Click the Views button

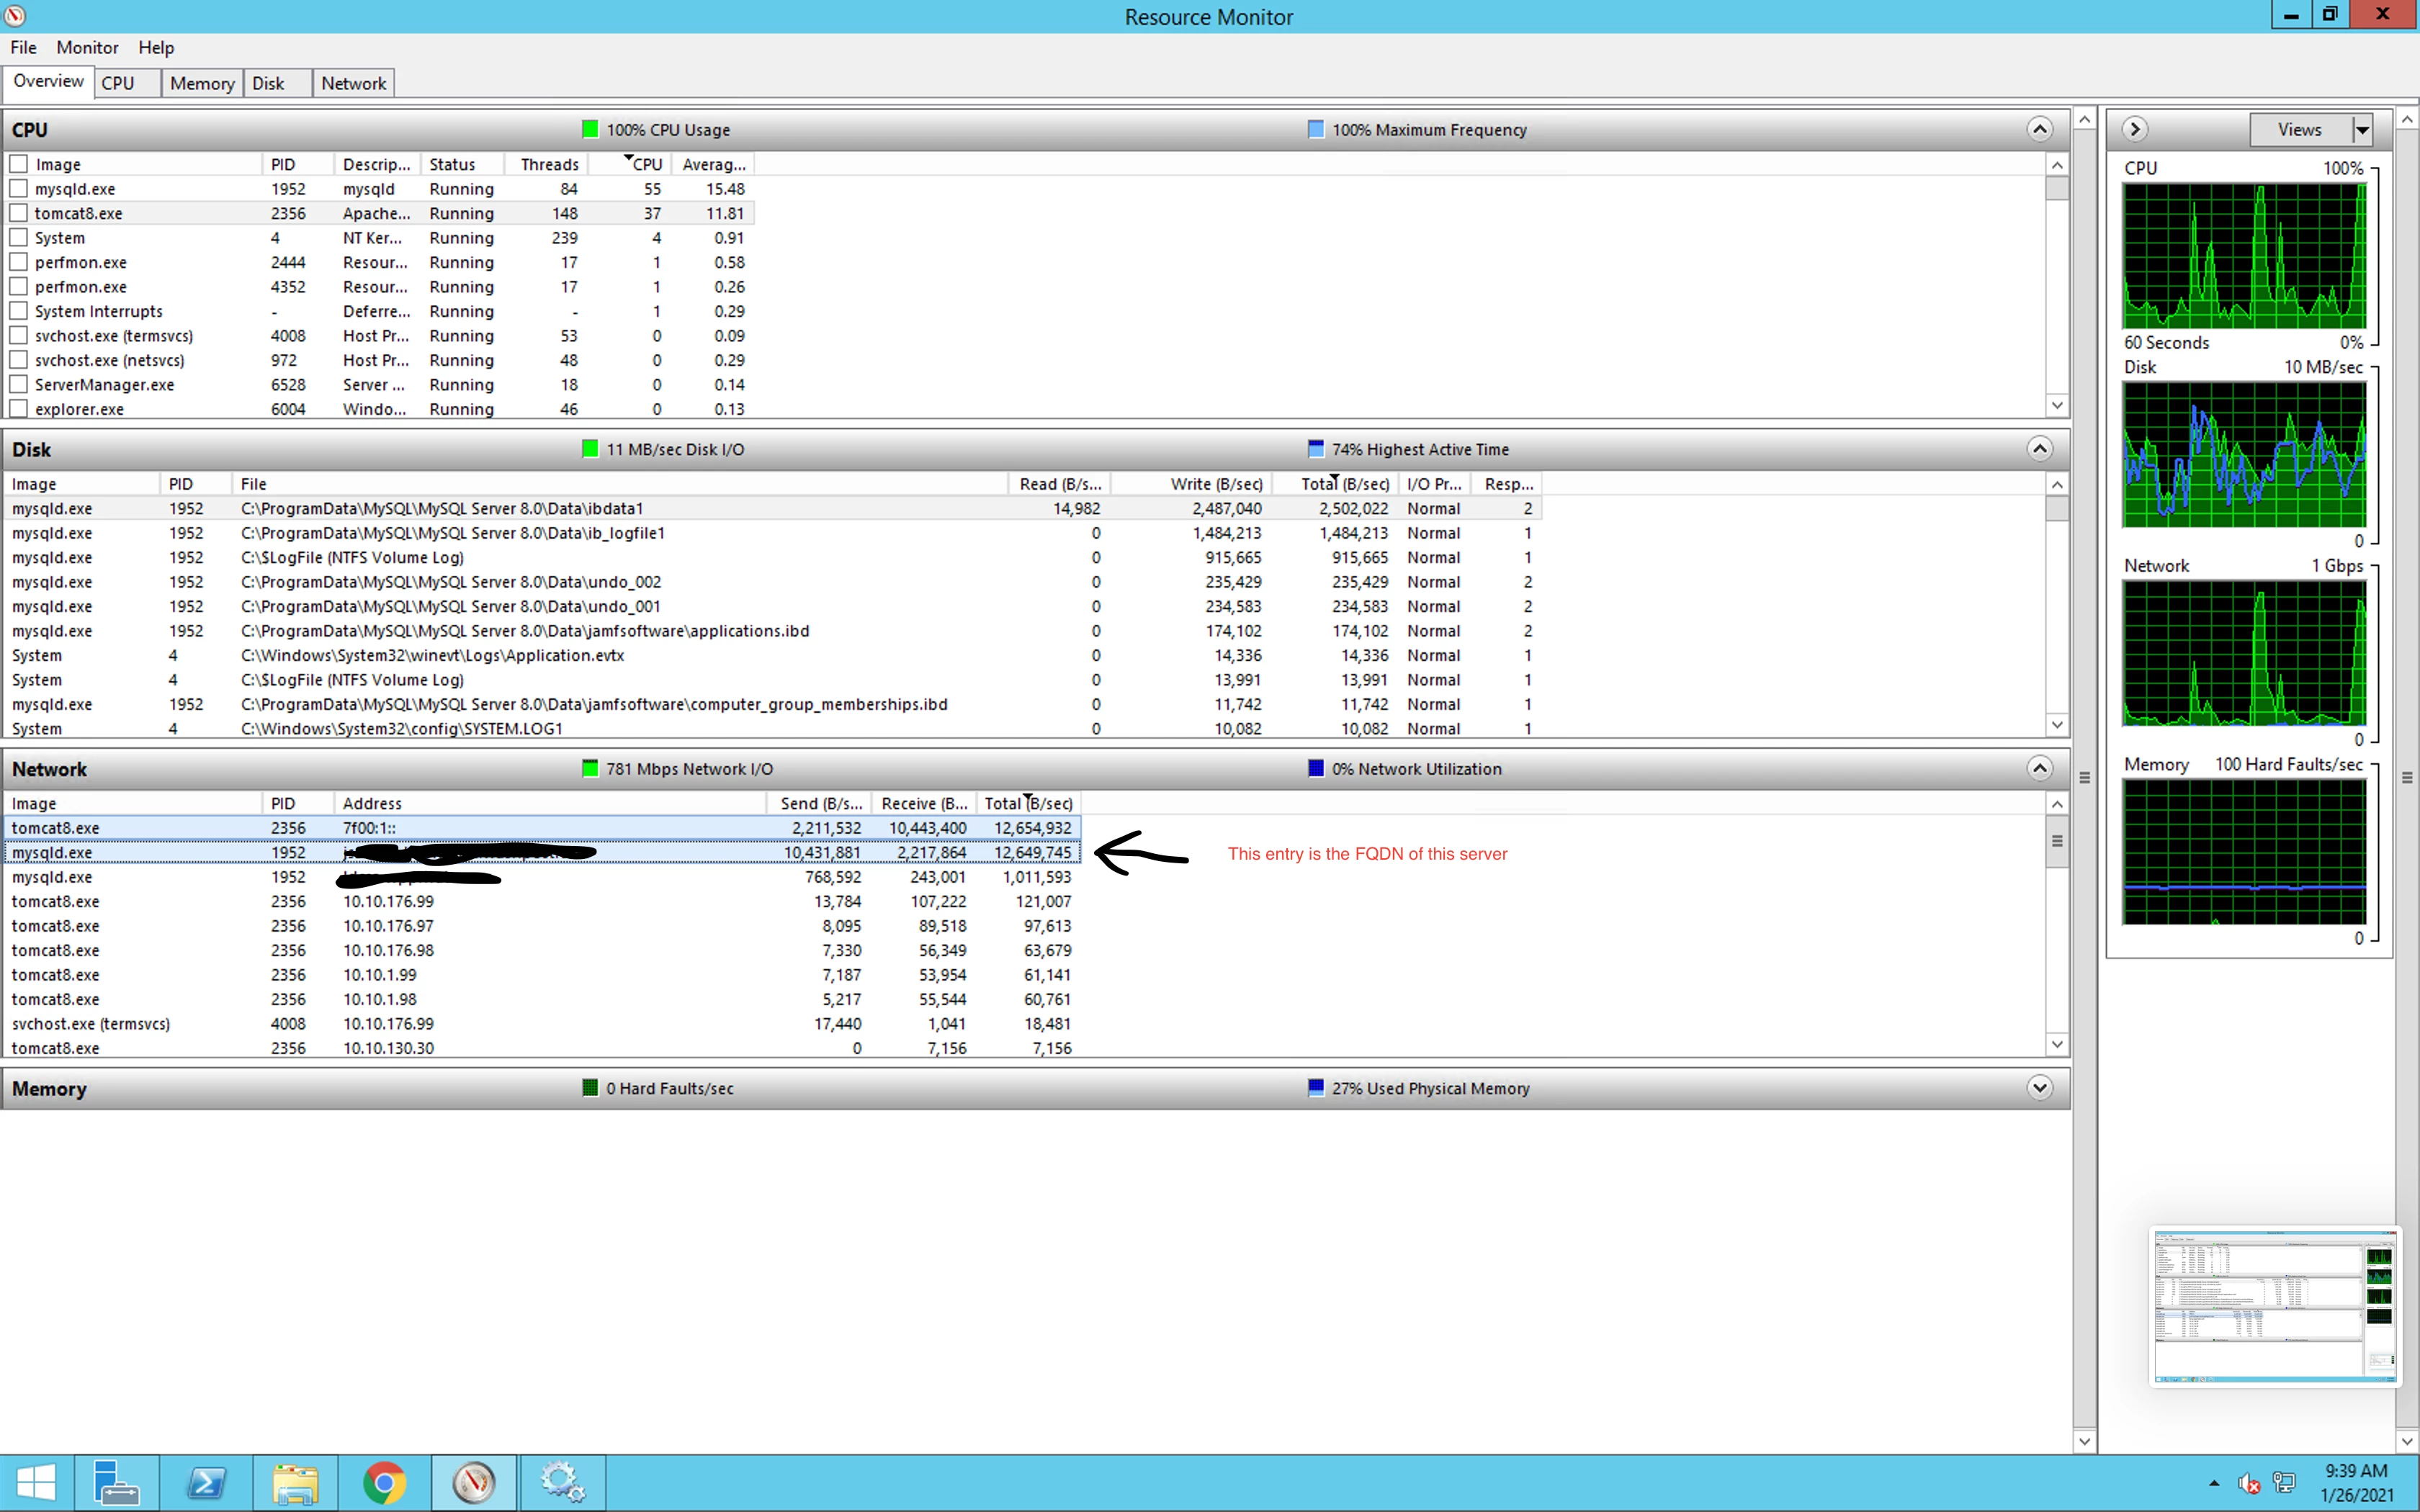click(2300, 129)
